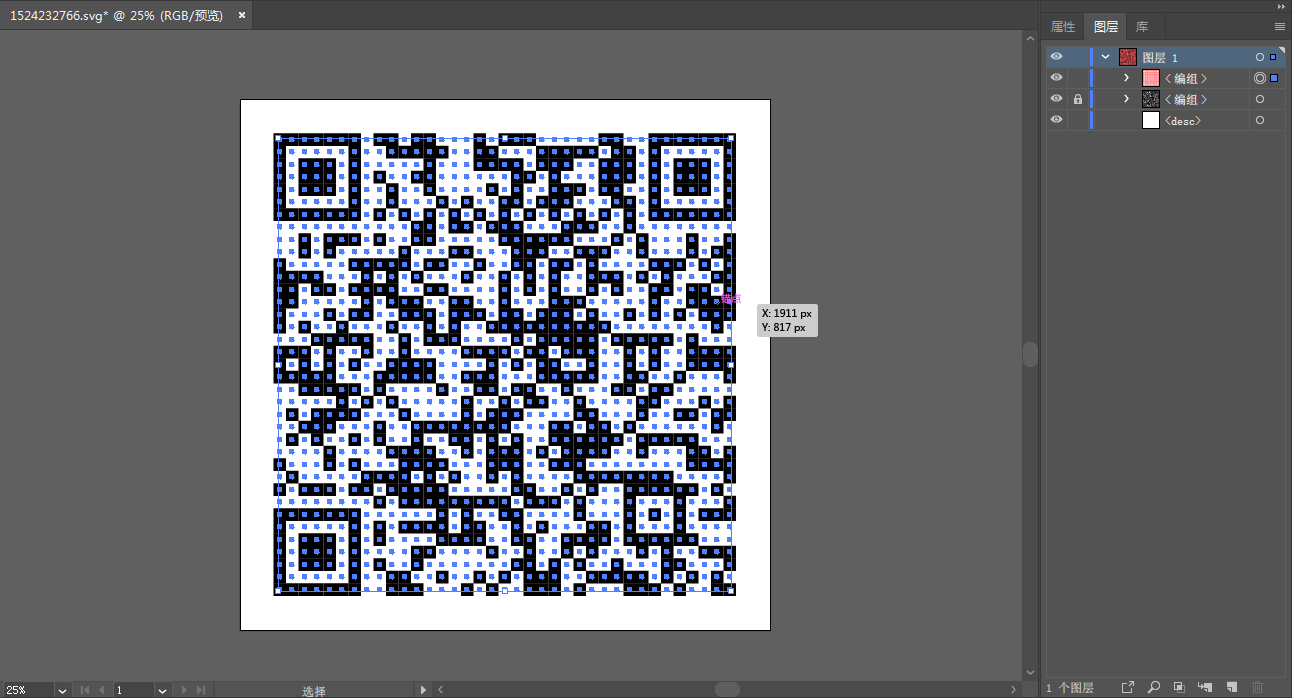Click the white desc thumbnail
Viewport: 1292px width, 698px height.
click(1151, 120)
